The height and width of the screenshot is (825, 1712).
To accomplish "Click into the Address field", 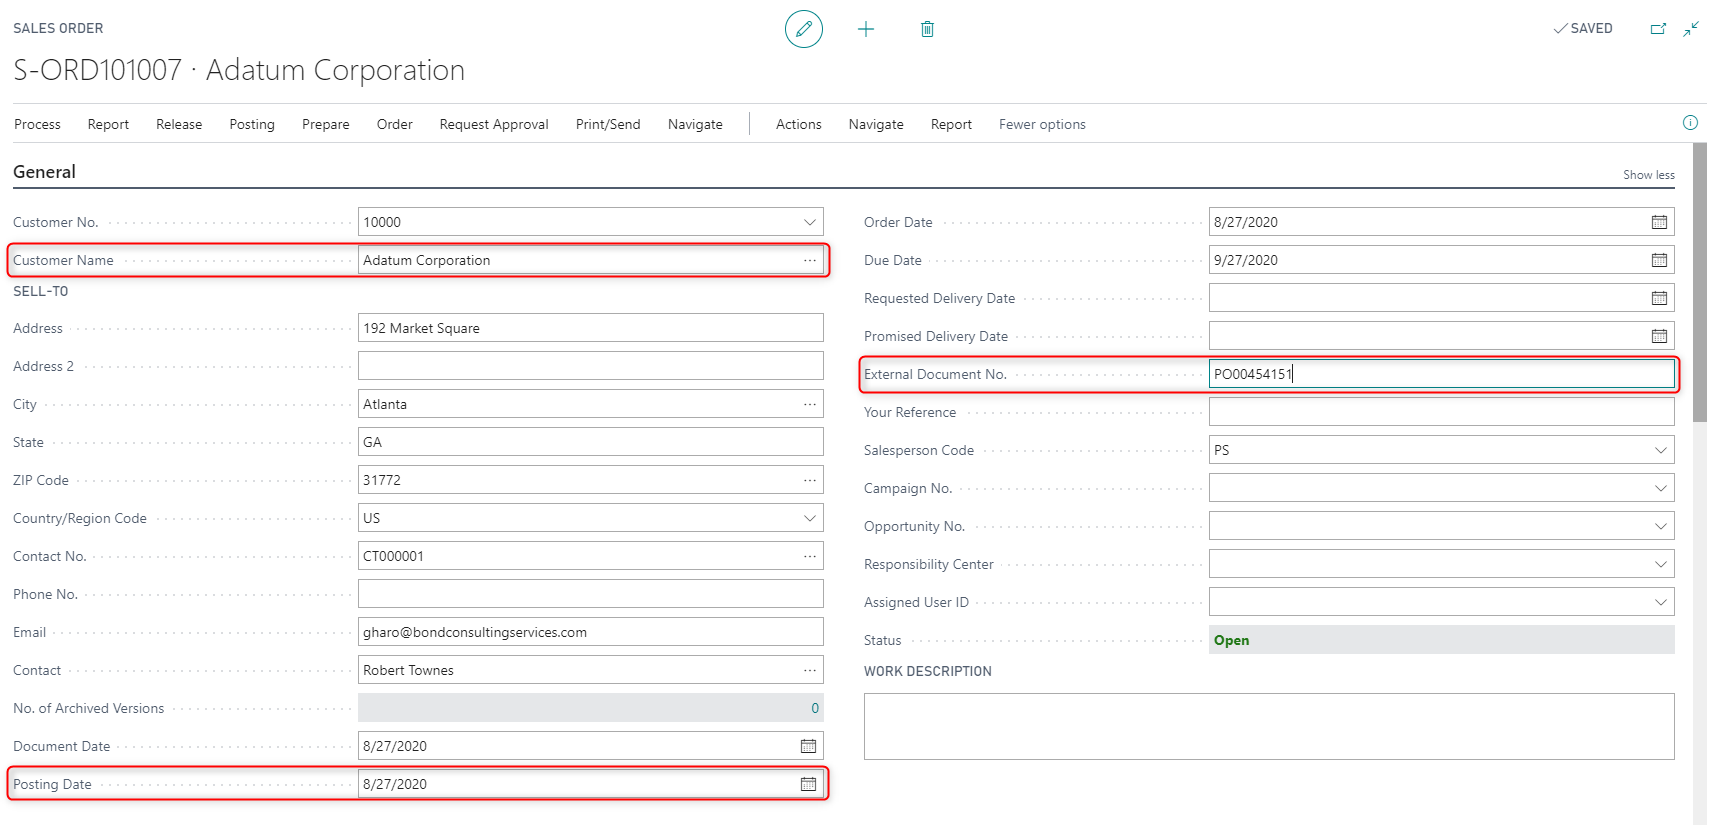I will click(590, 328).
